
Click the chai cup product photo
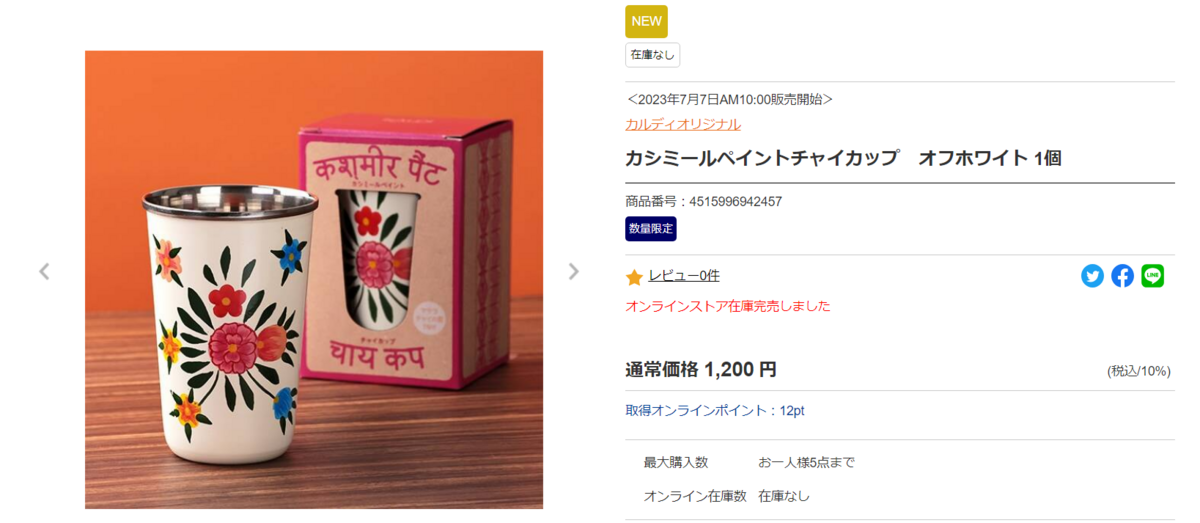[314, 279]
